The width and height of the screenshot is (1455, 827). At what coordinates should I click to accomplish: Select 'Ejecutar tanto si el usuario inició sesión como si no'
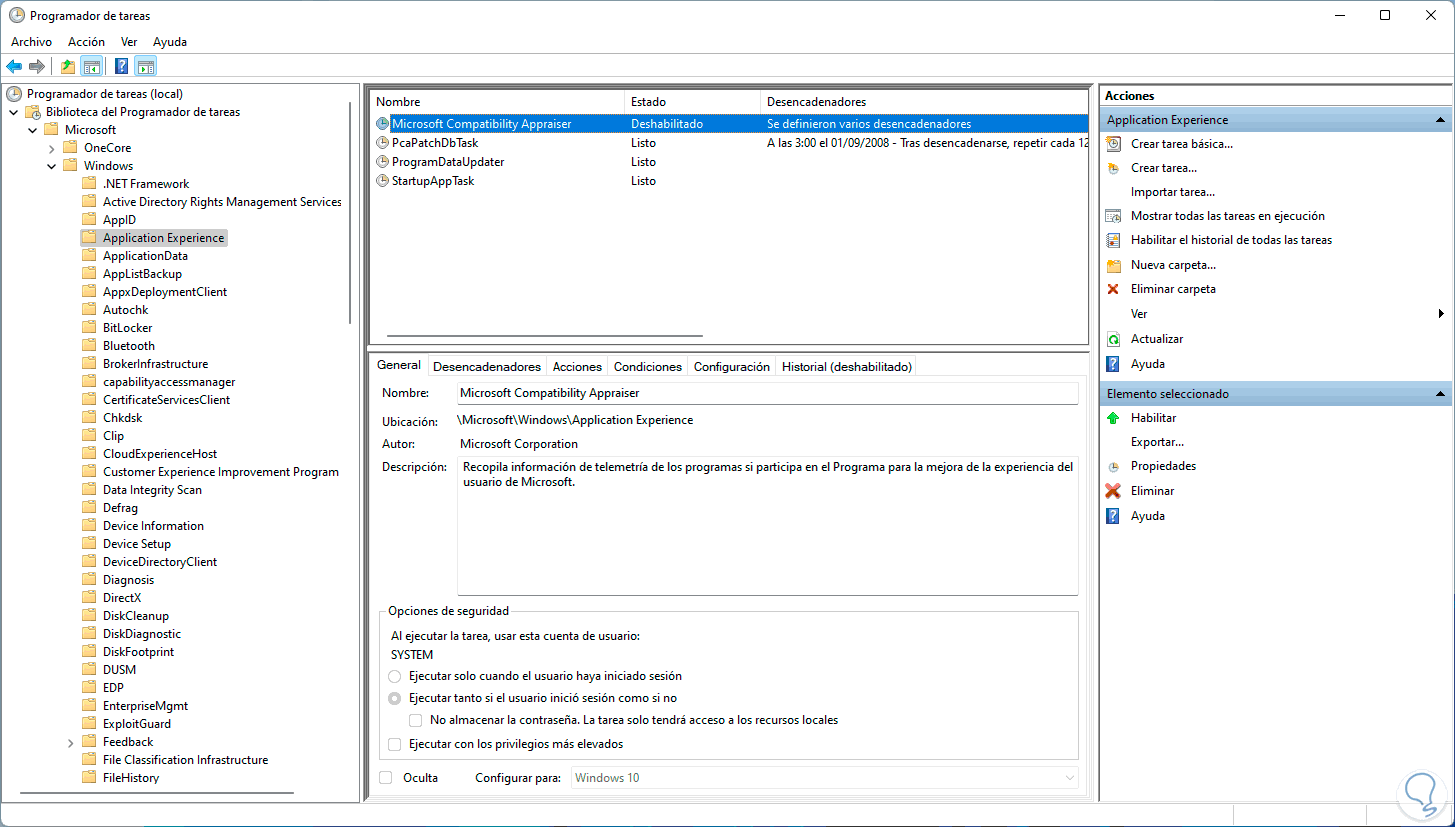tap(395, 698)
